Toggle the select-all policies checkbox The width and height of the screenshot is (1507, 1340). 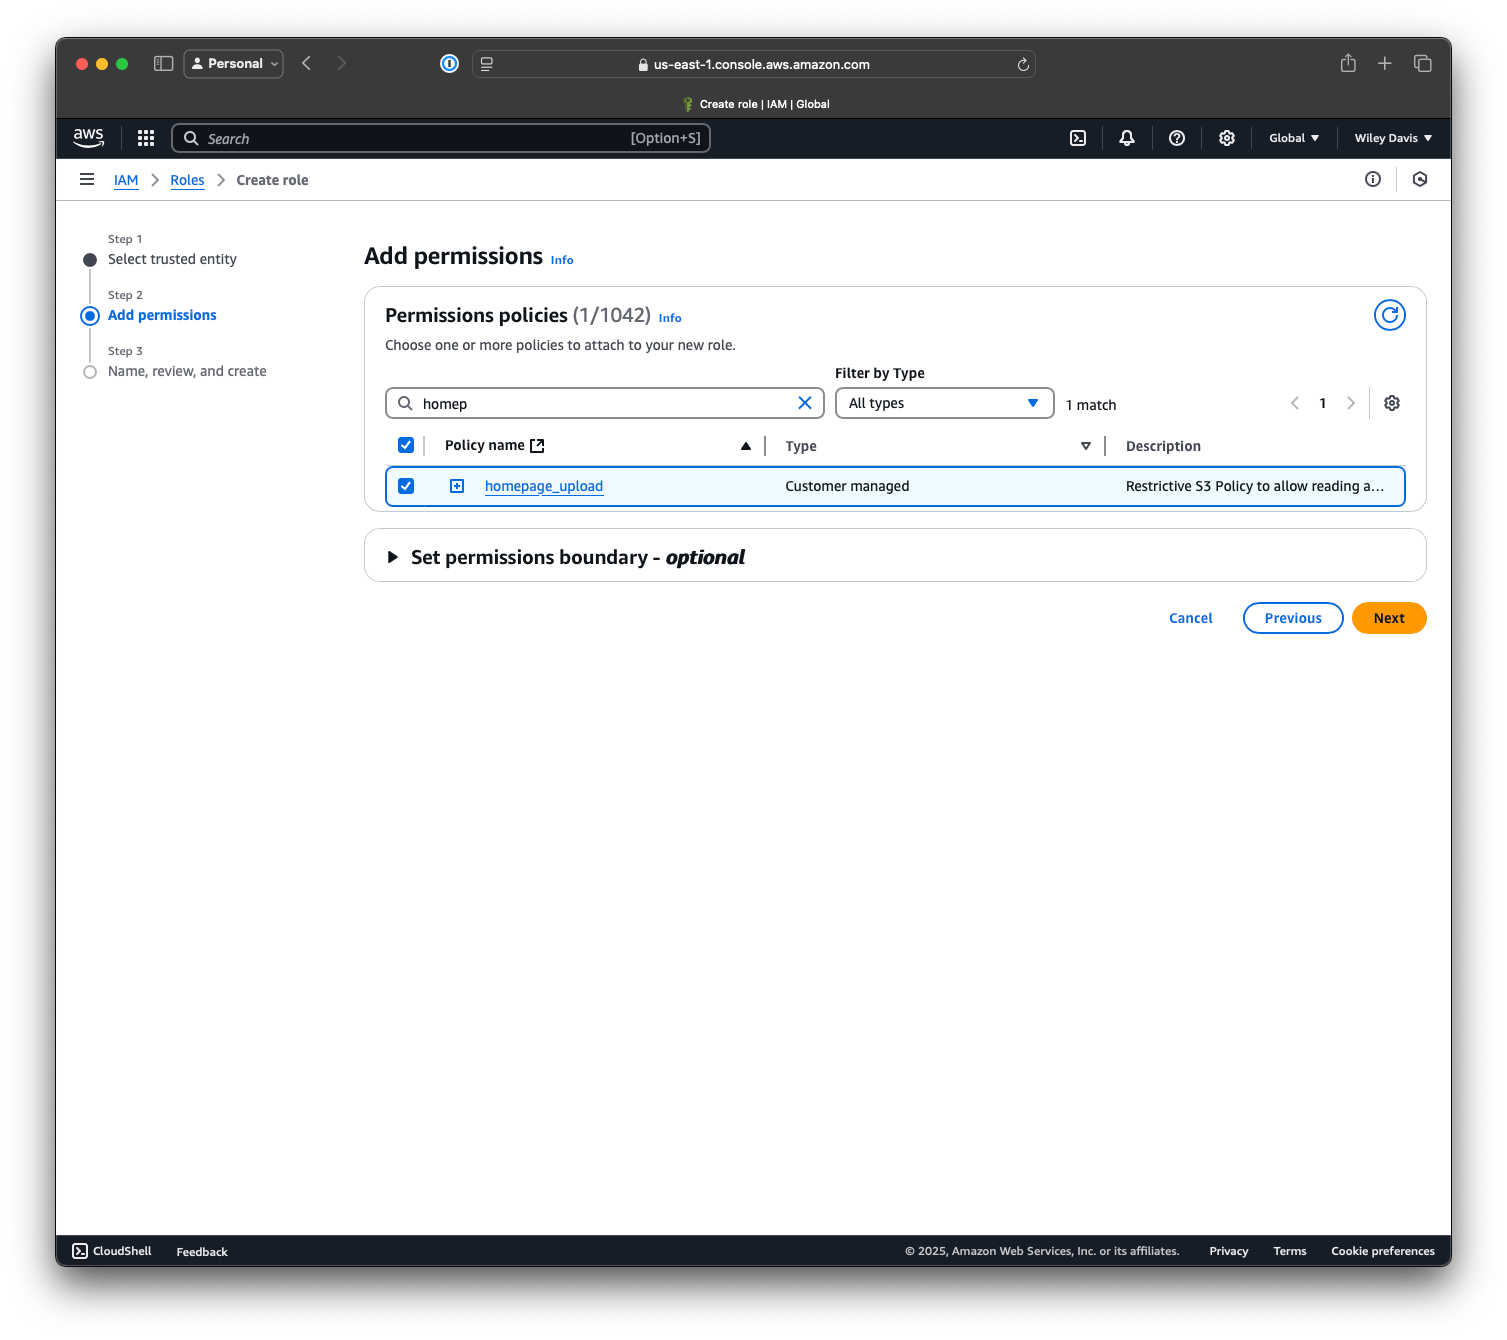point(406,445)
